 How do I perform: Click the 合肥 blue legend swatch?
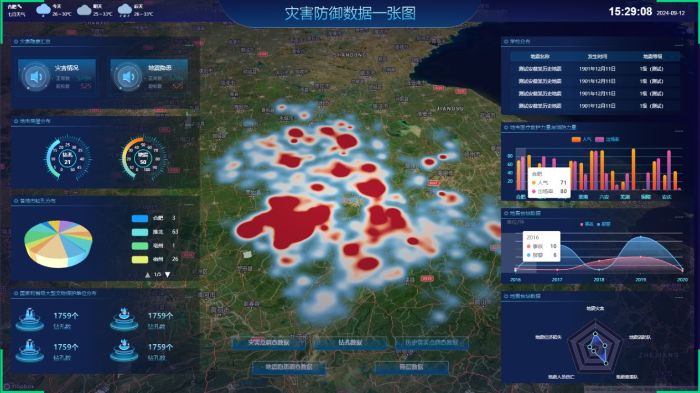click(x=140, y=218)
